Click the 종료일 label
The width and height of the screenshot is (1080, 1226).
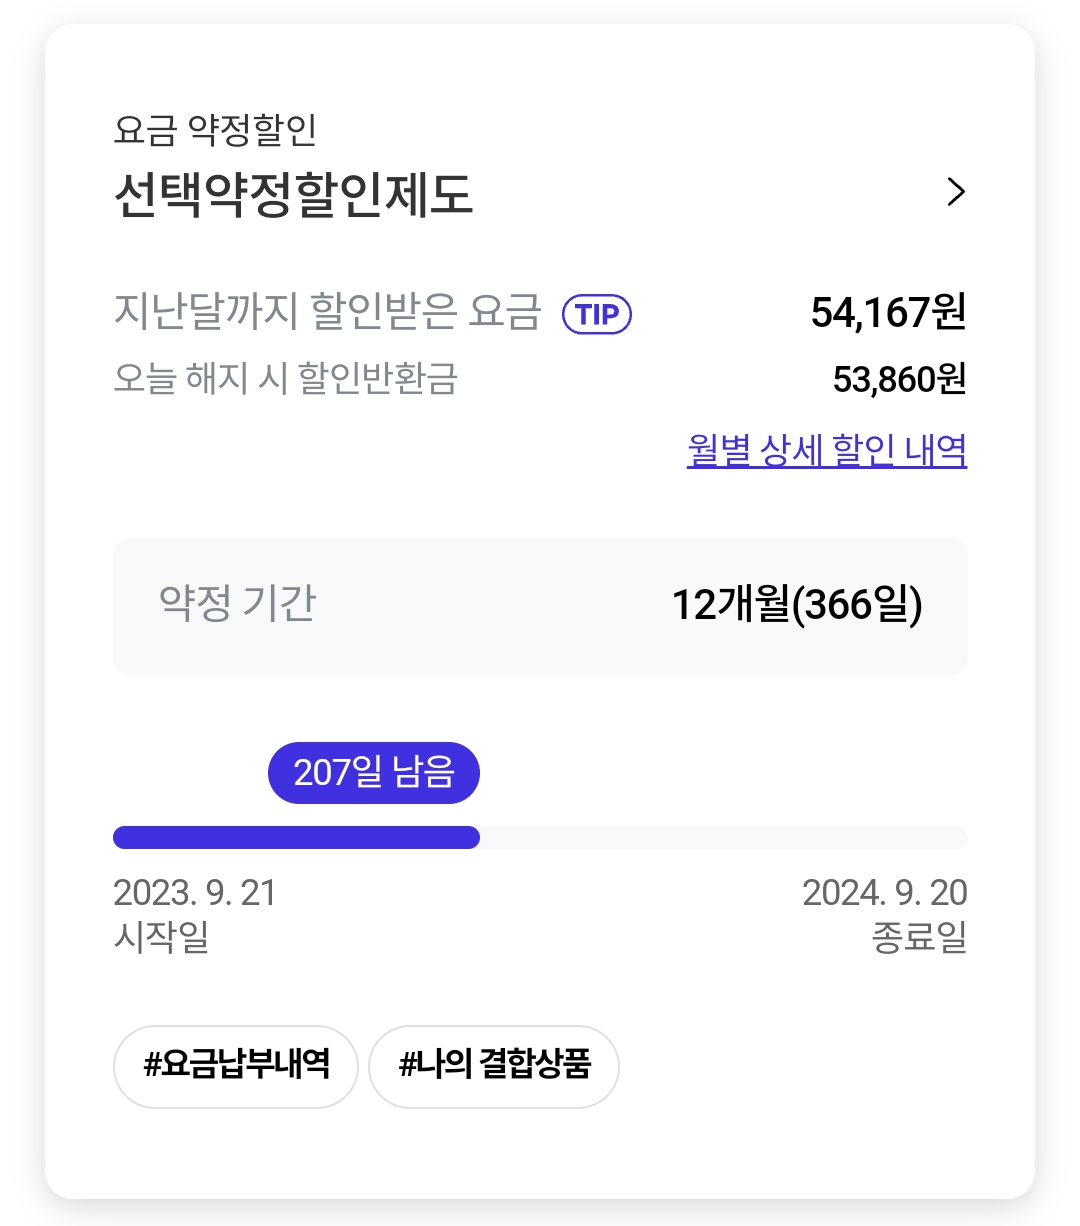(x=919, y=937)
